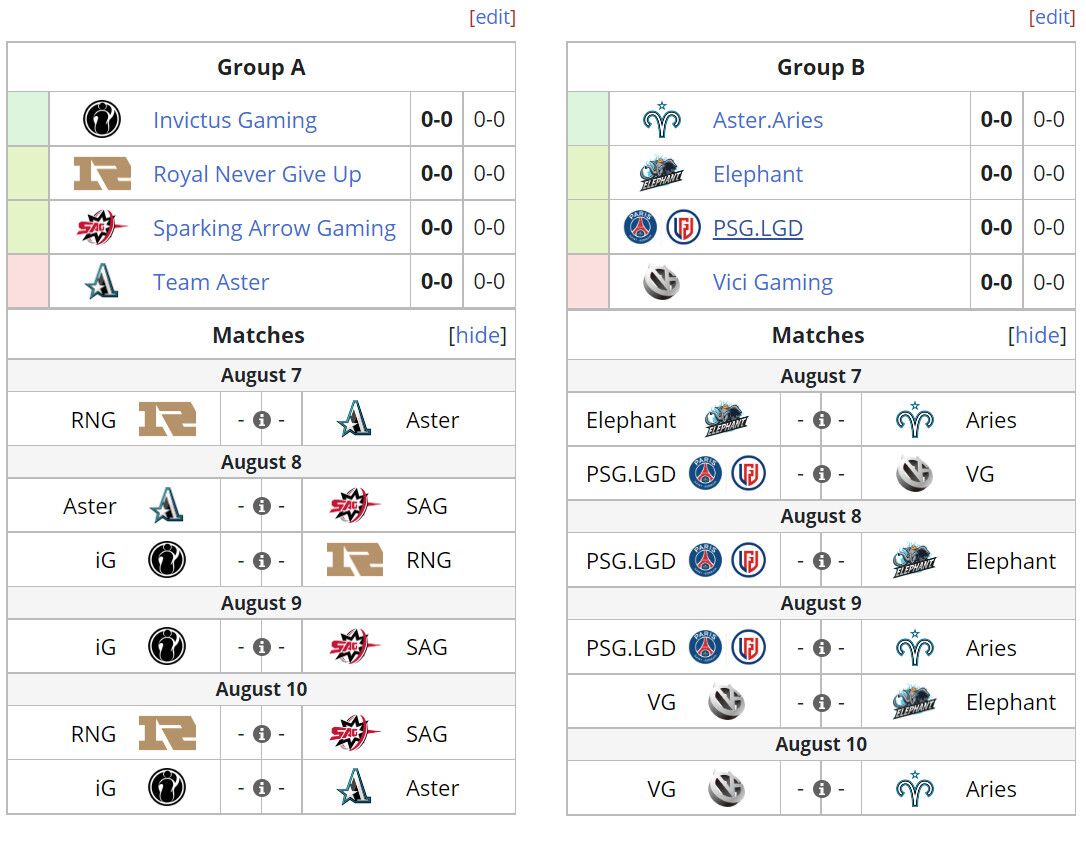Click the Aster.Aries logo in Group B standings
This screenshot has width=1086, height=854.
pyautogui.click(x=661, y=119)
